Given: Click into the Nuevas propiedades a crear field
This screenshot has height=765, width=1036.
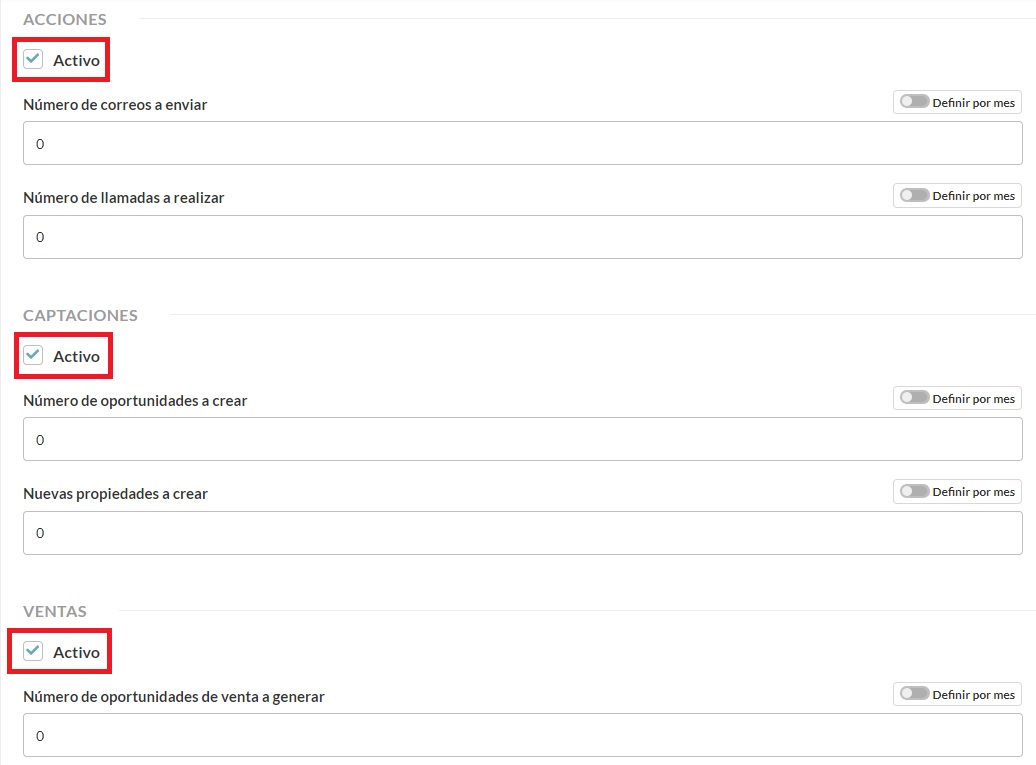Looking at the screenshot, I should click(x=522, y=533).
